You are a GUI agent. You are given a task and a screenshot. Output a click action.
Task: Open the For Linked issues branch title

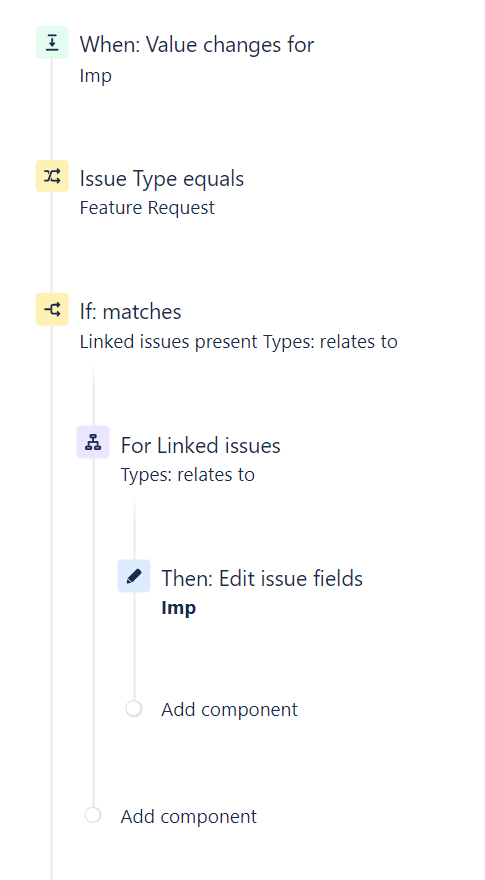click(x=200, y=446)
